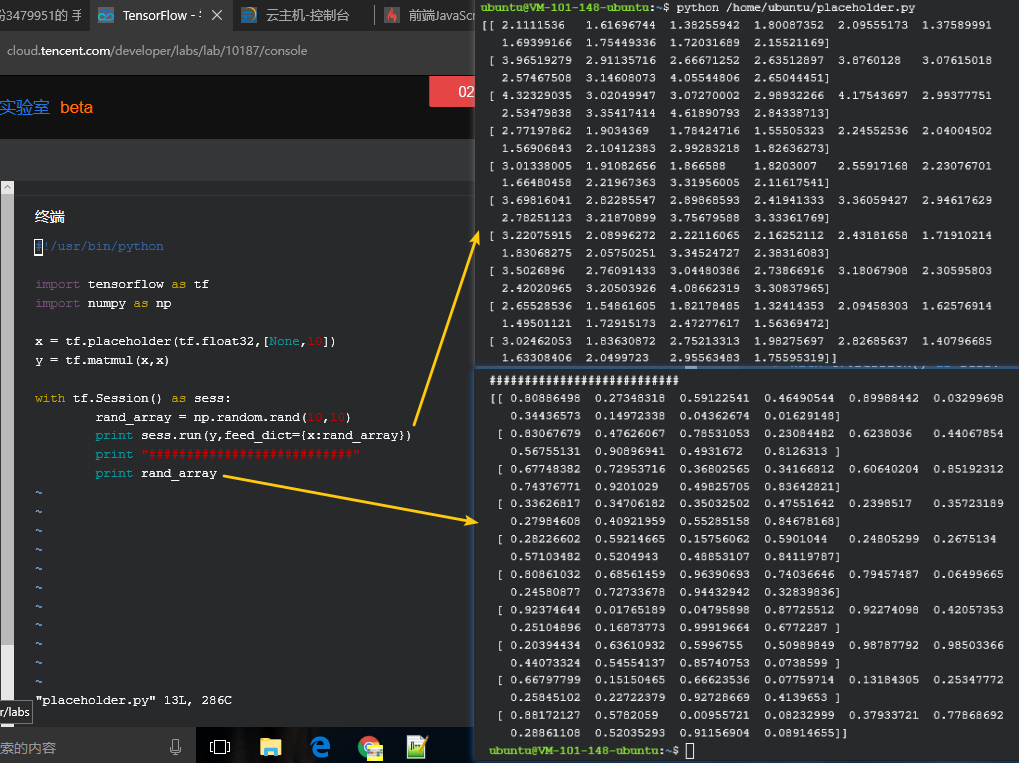Close the TensorFlow tab
This screenshot has height=763, width=1019.
(216, 15)
